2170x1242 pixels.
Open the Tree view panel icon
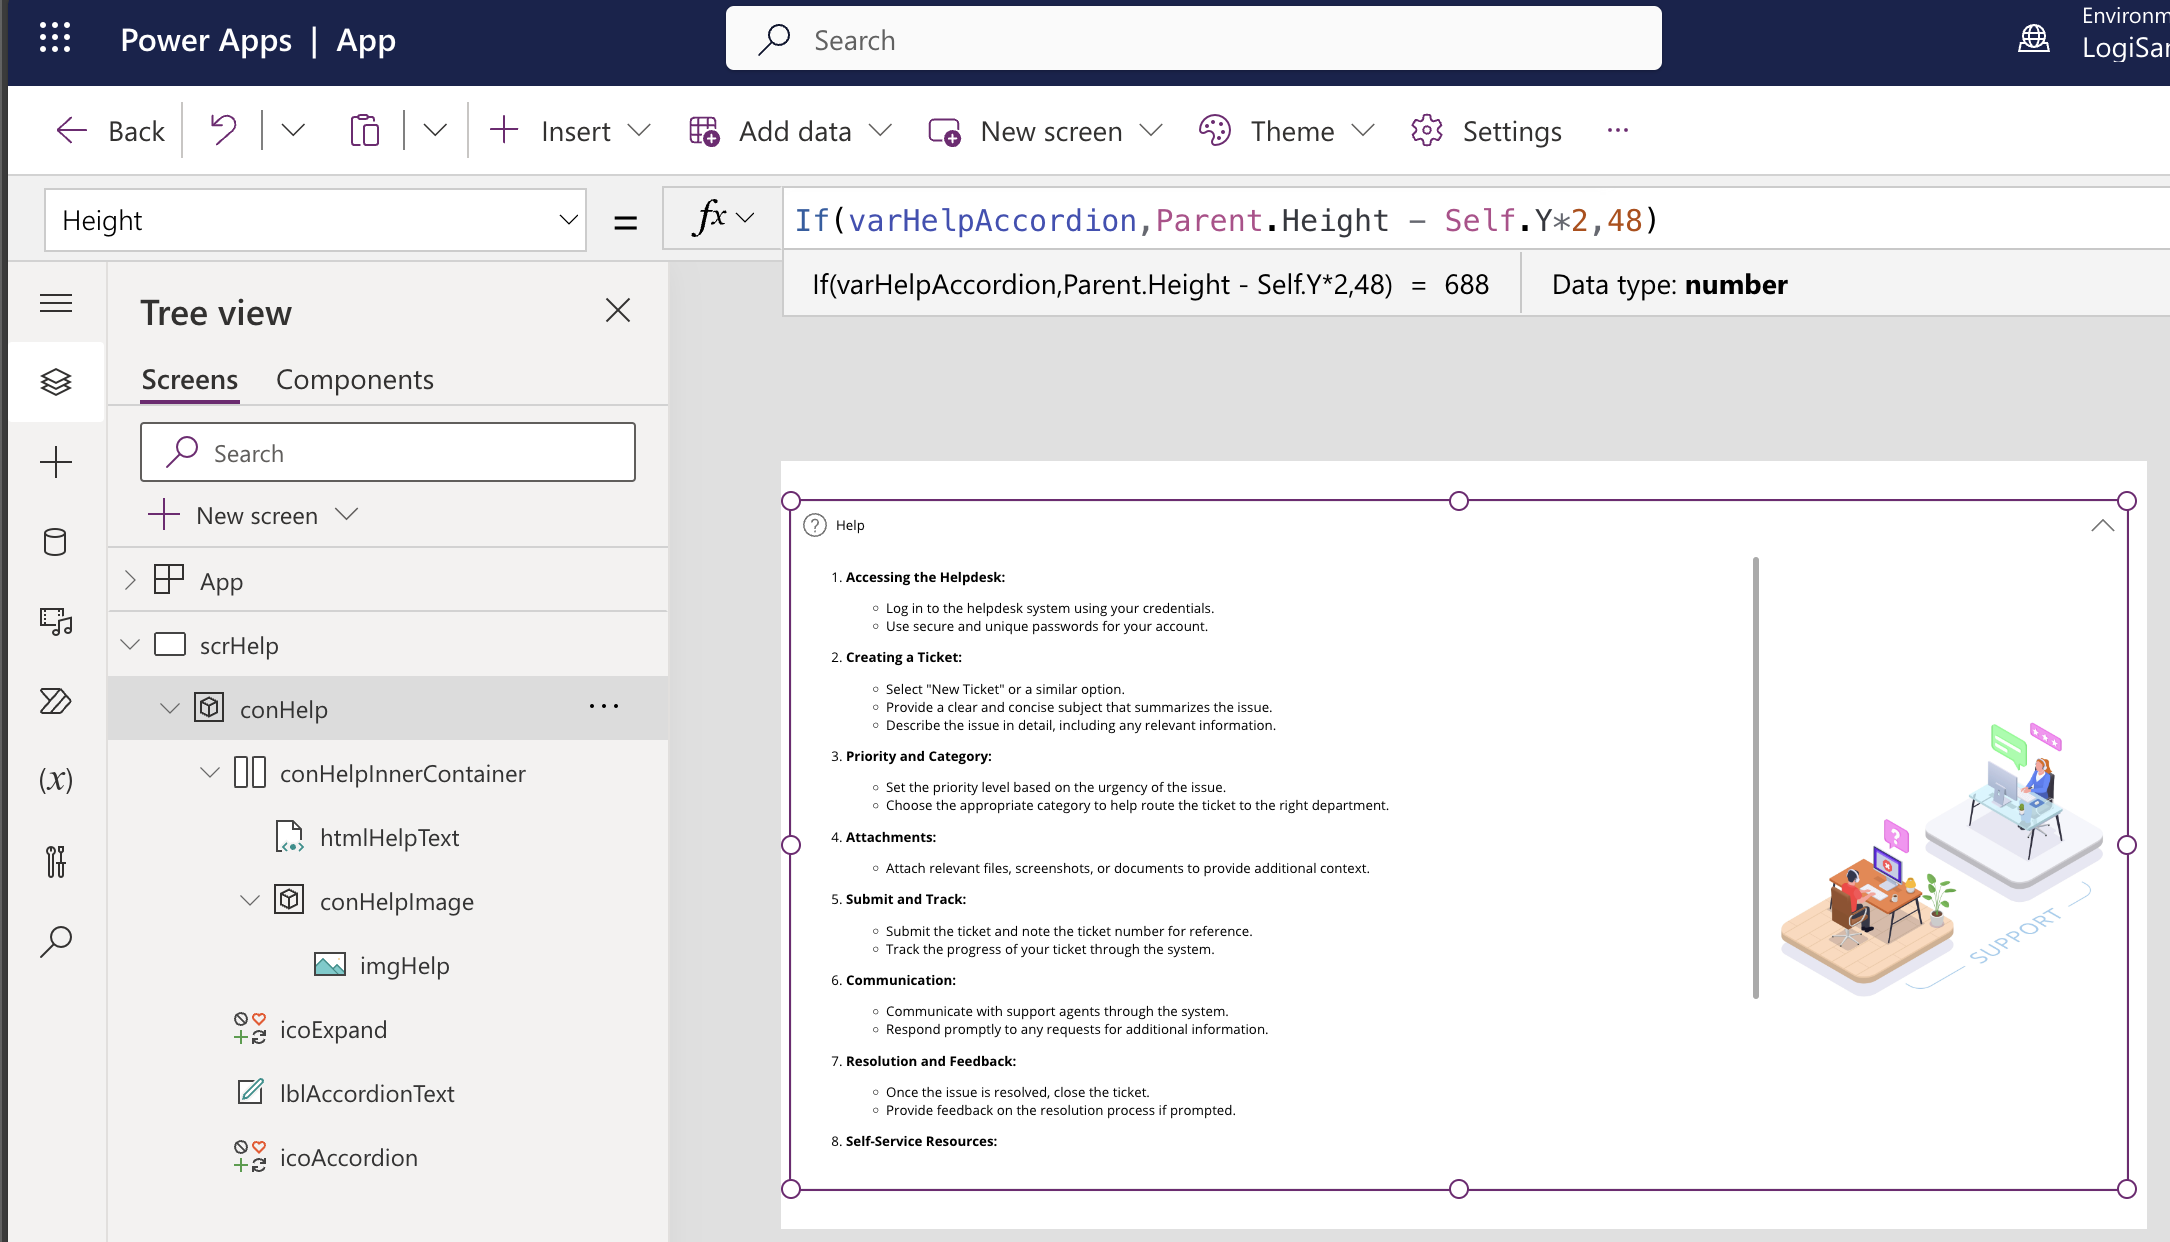56,381
